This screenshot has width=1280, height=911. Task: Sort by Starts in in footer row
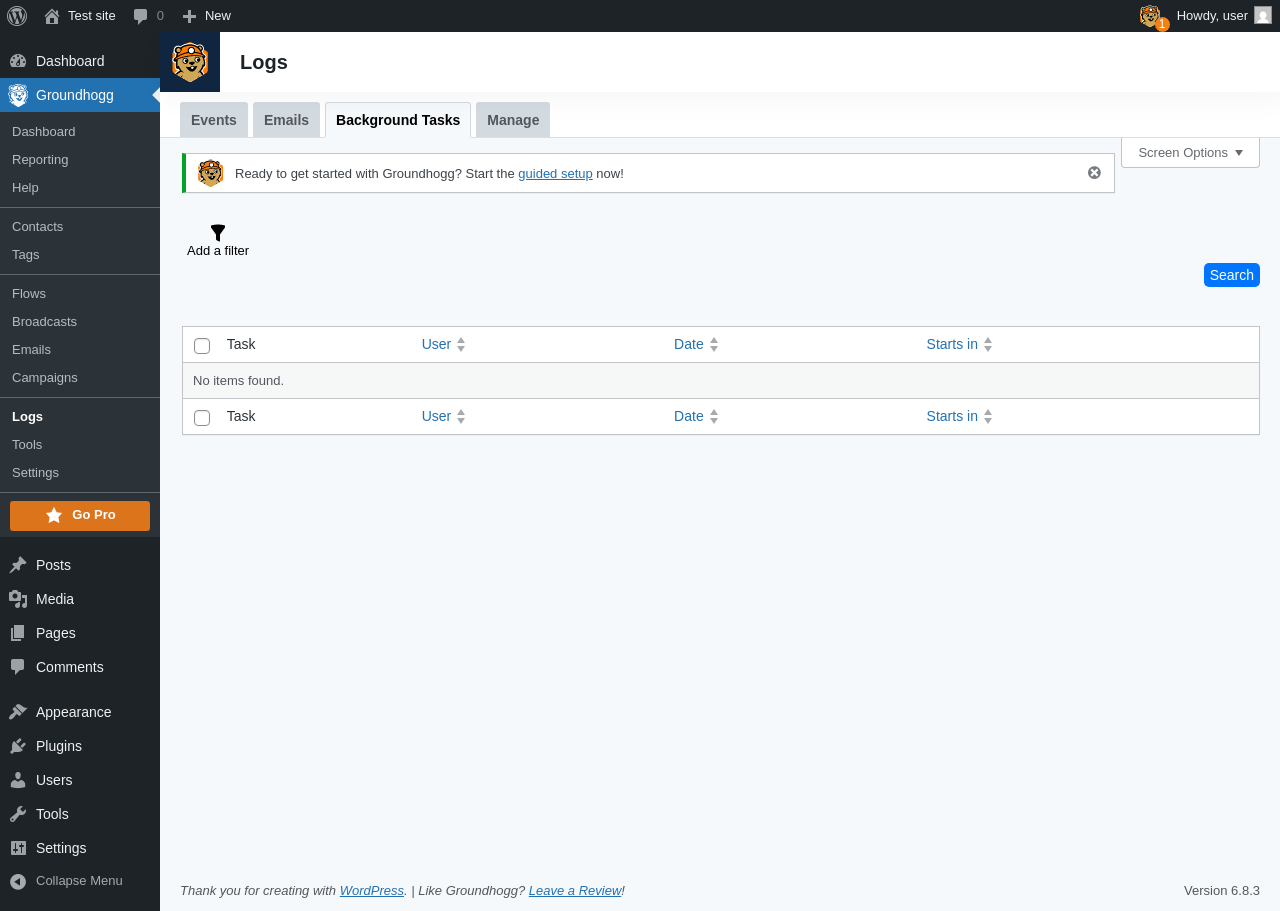click(x=959, y=416)
